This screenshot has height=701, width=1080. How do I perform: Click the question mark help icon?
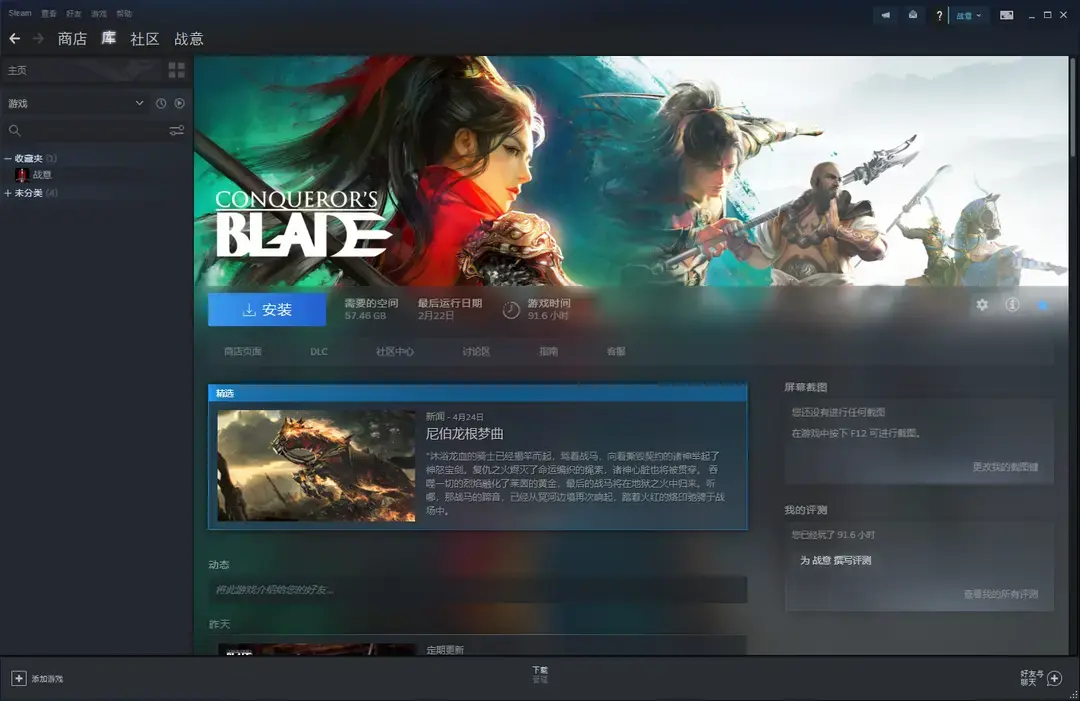[x=939, y=15]
